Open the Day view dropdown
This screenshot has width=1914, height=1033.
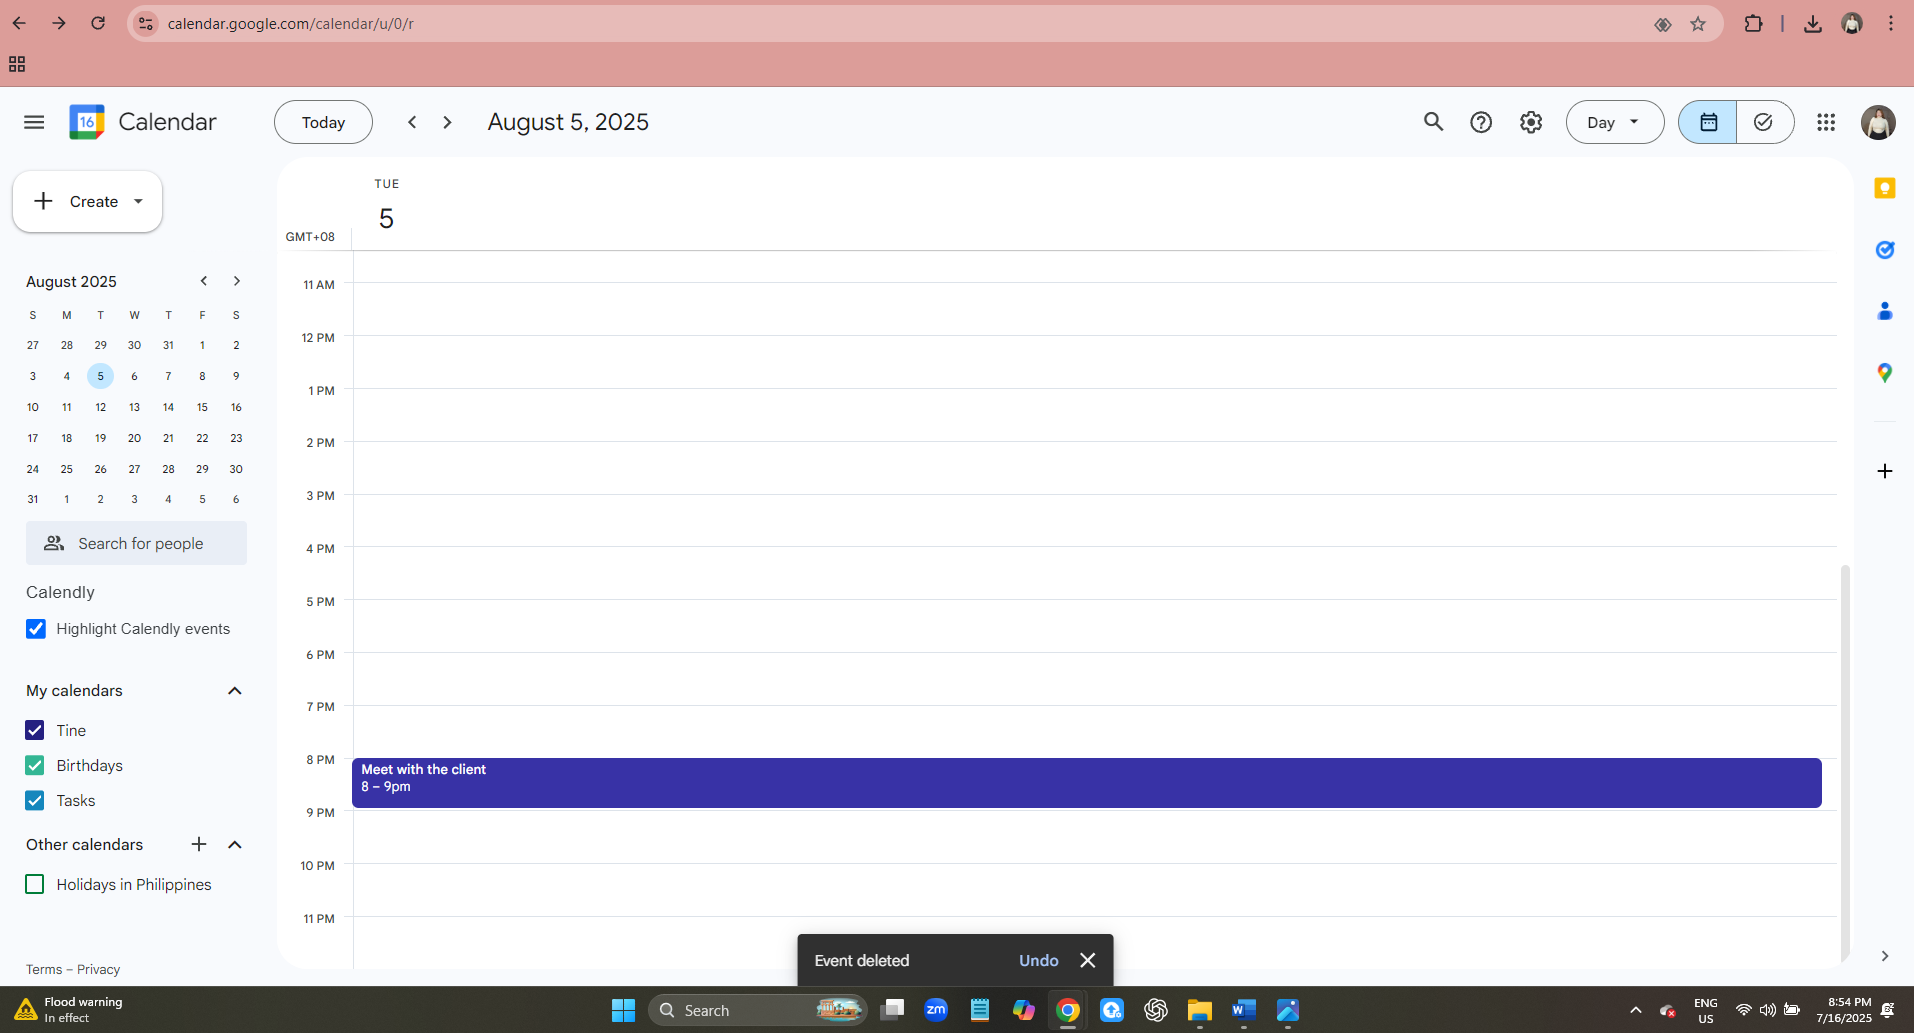click(x=1615, y=122)
